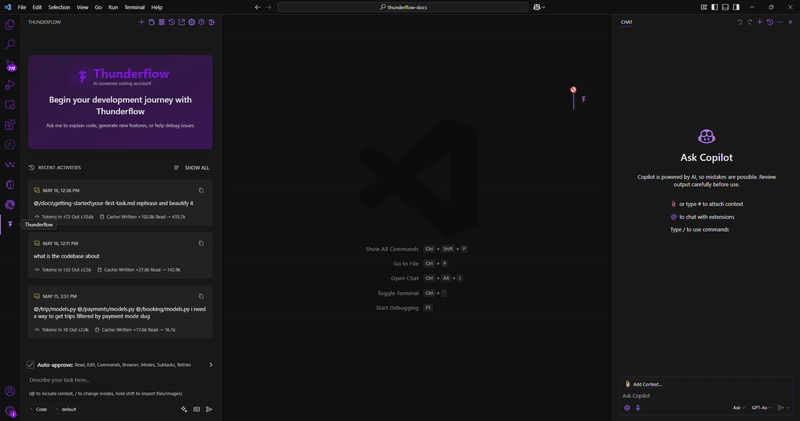The height and width of the screenshot is (421, 800).
Task: Open Accounts menu in activity bar
Action: (x=10, y=391)
